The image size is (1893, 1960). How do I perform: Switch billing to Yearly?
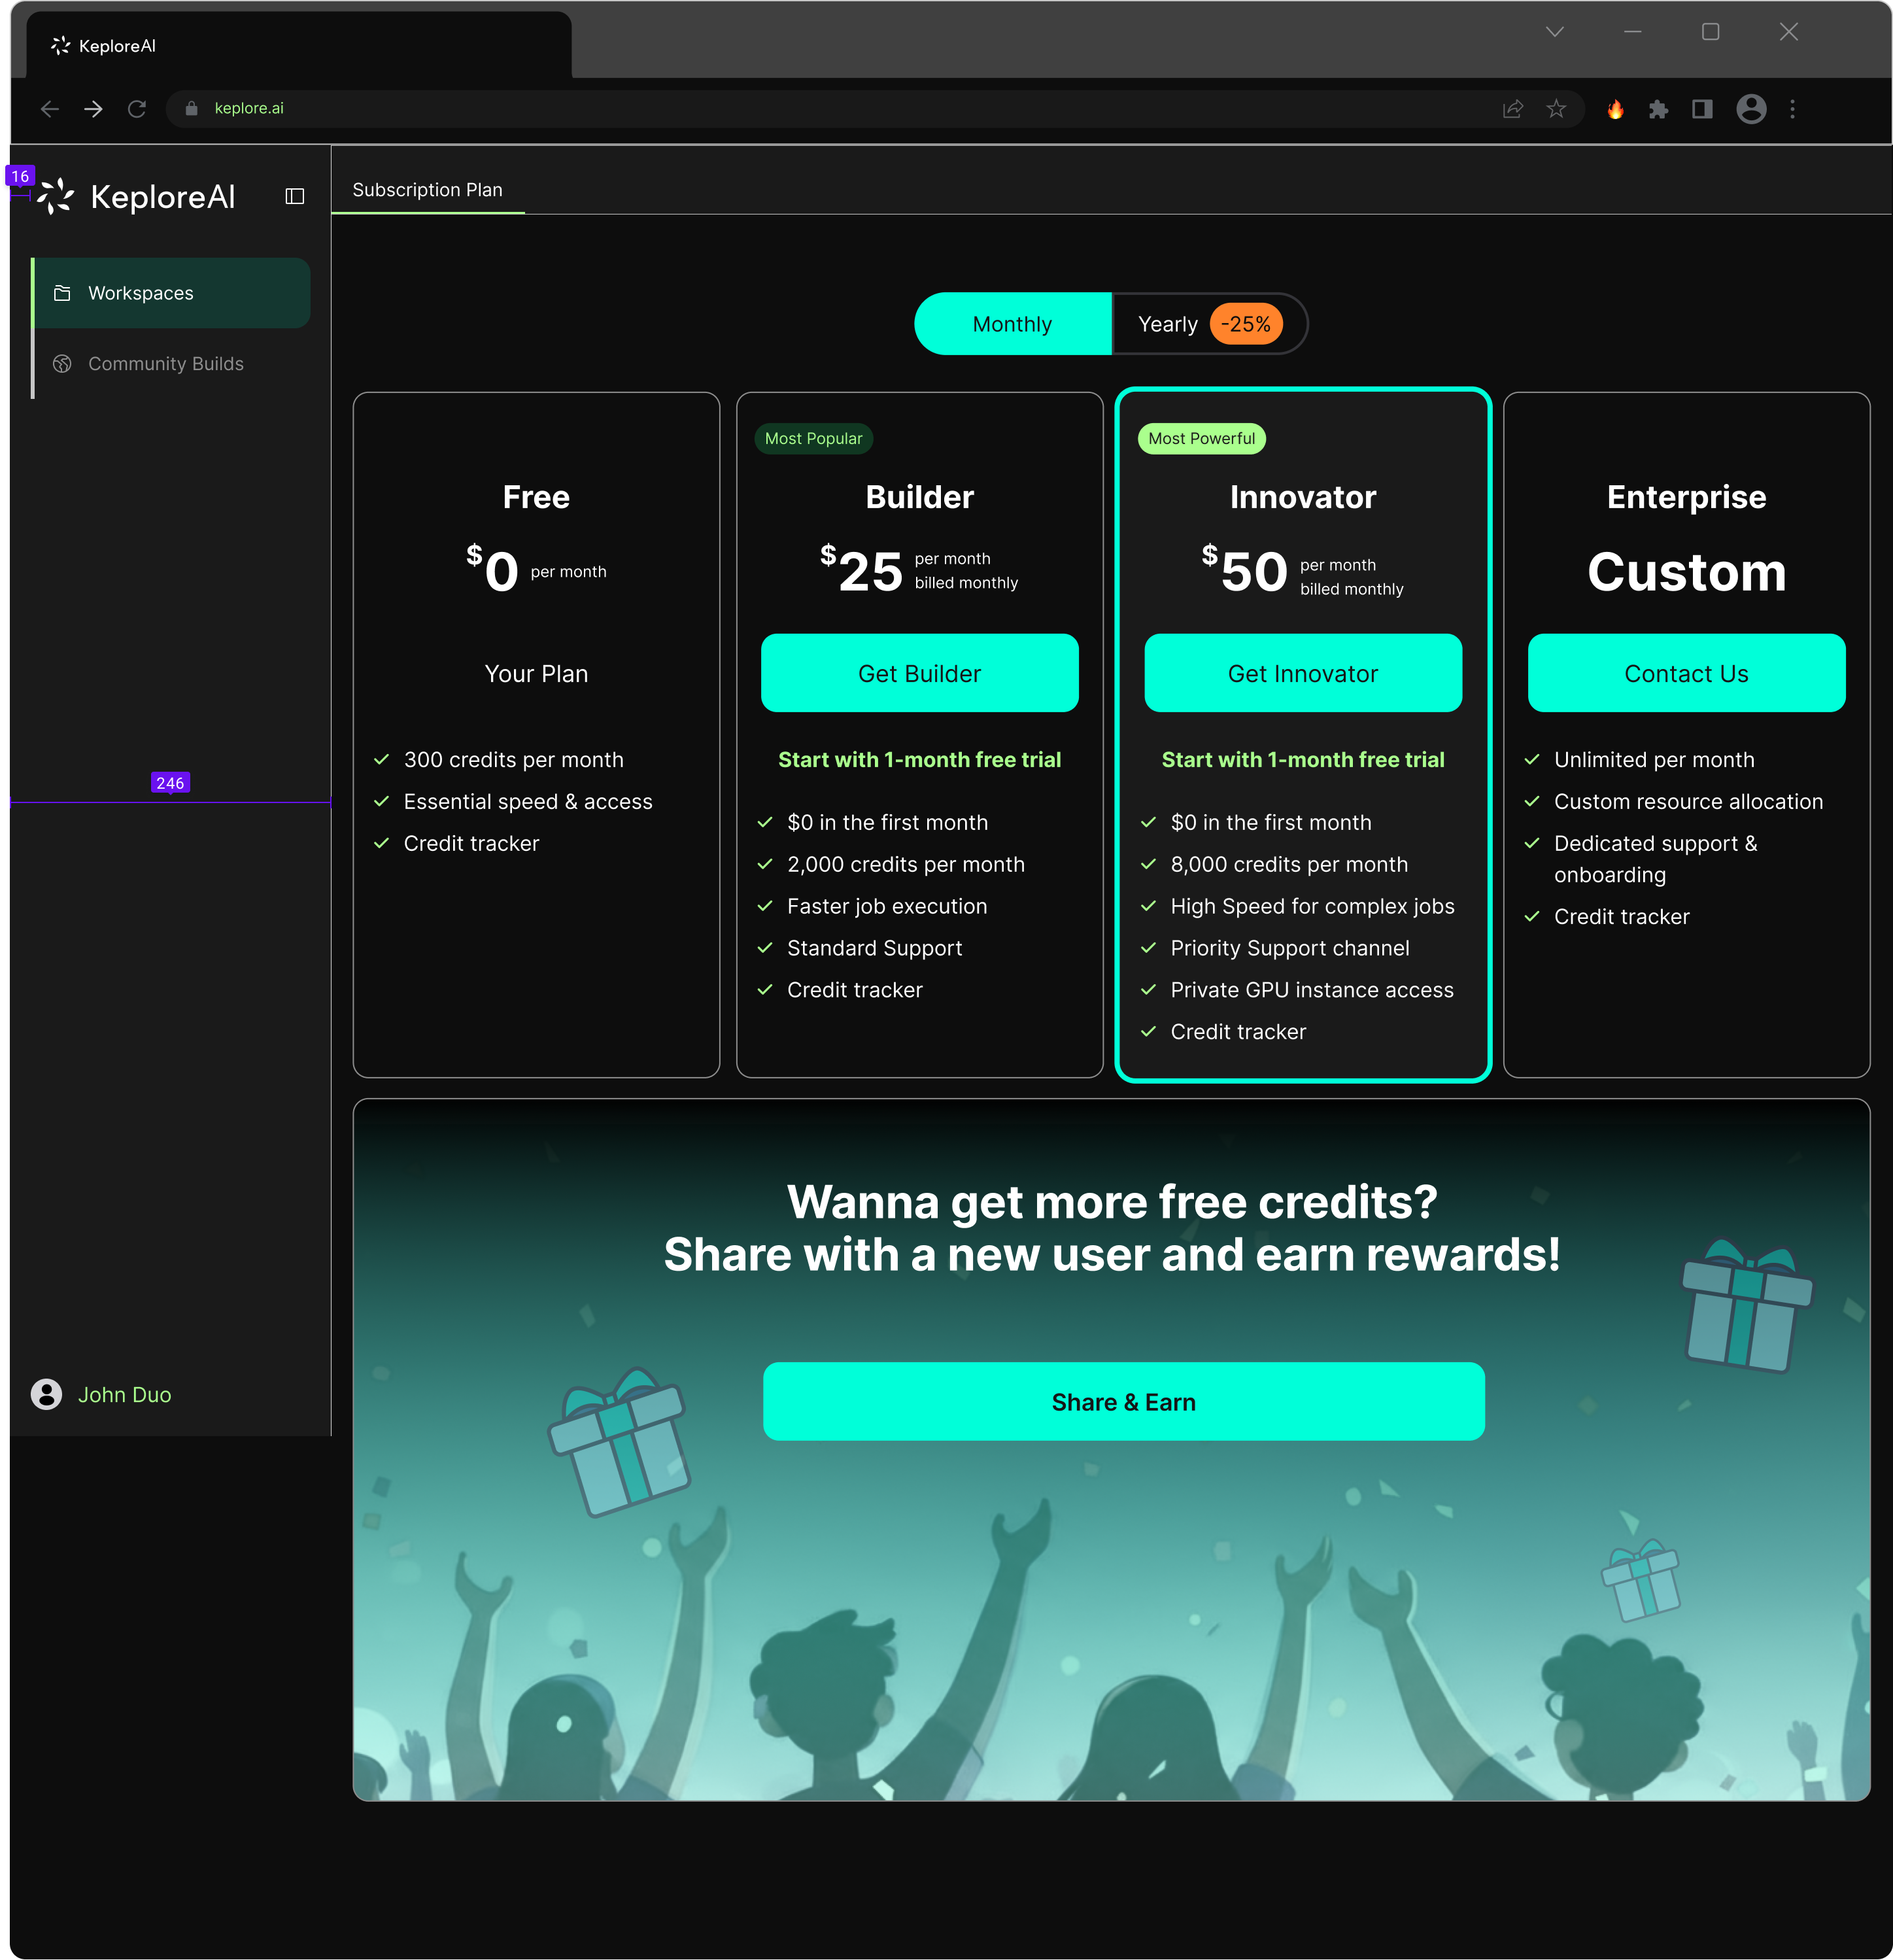coord(1167,323)
